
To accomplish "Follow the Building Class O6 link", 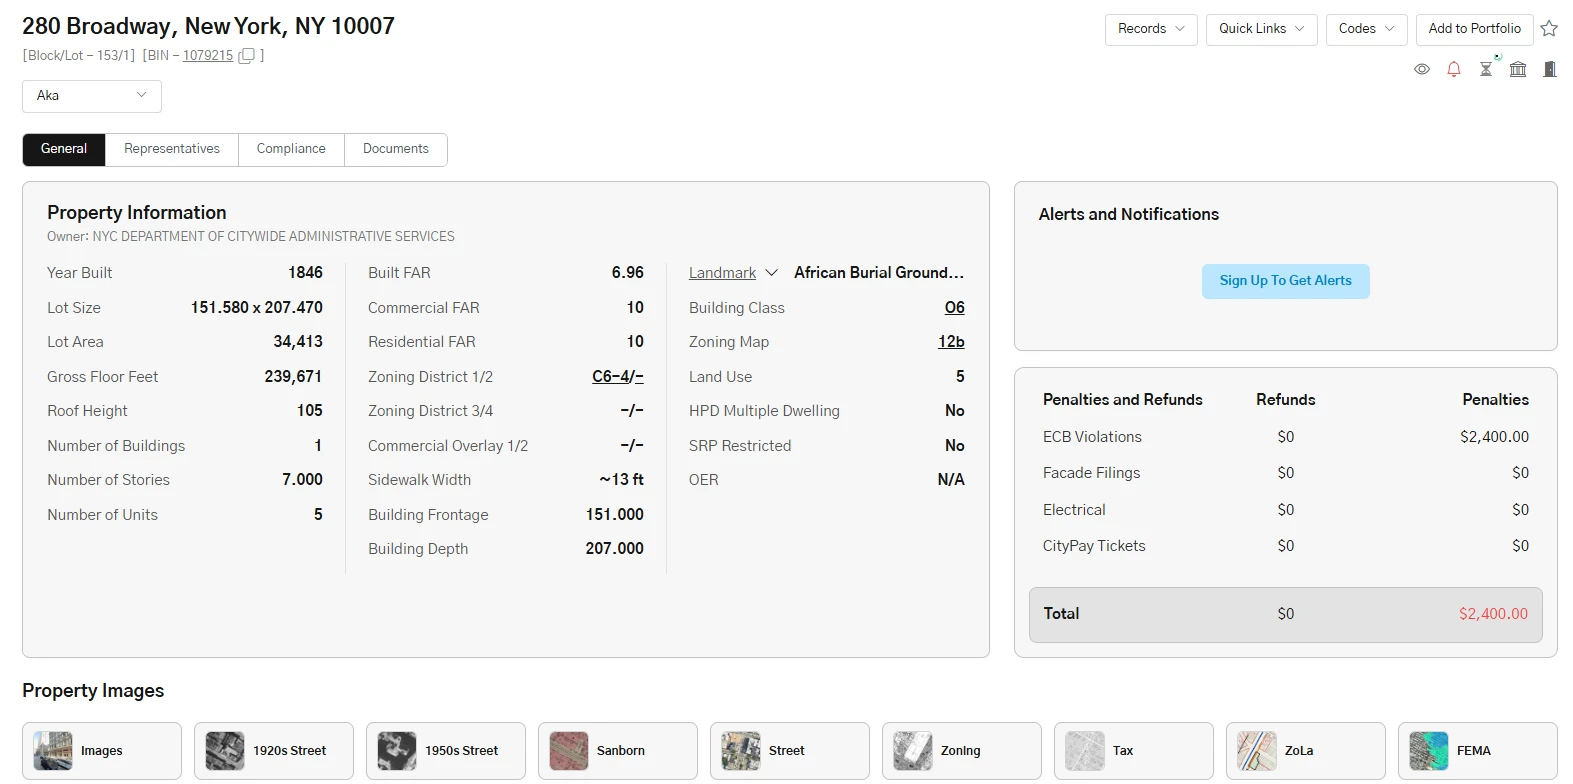I will click(955, 308).
